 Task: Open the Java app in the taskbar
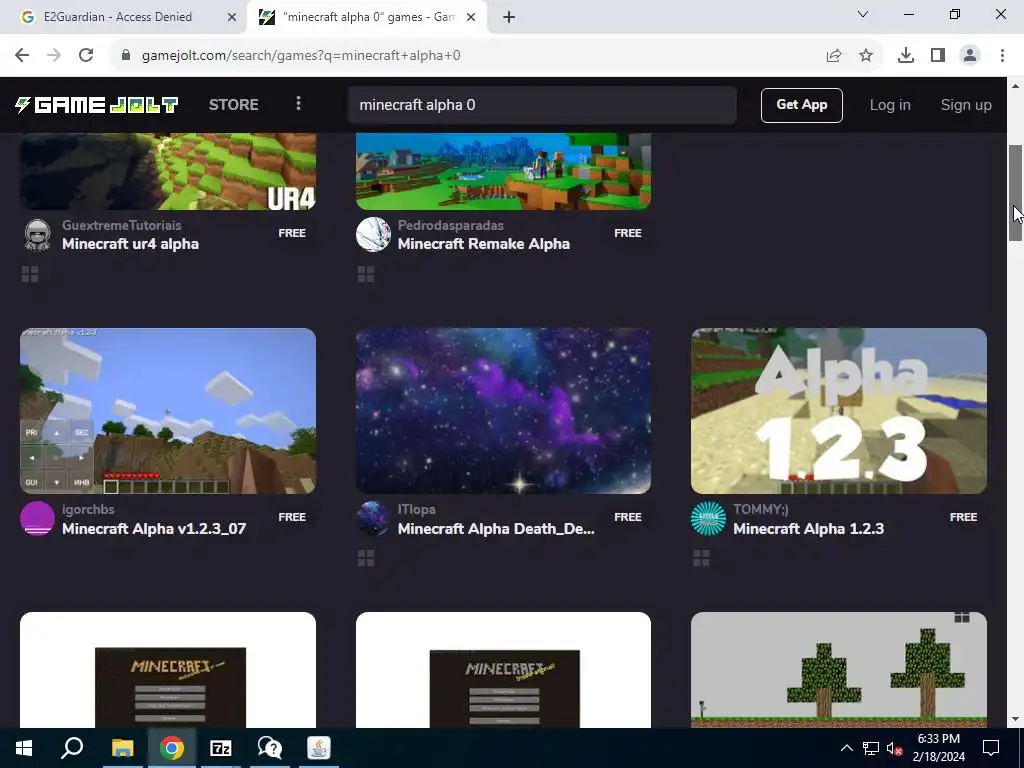tap(319, 748)
